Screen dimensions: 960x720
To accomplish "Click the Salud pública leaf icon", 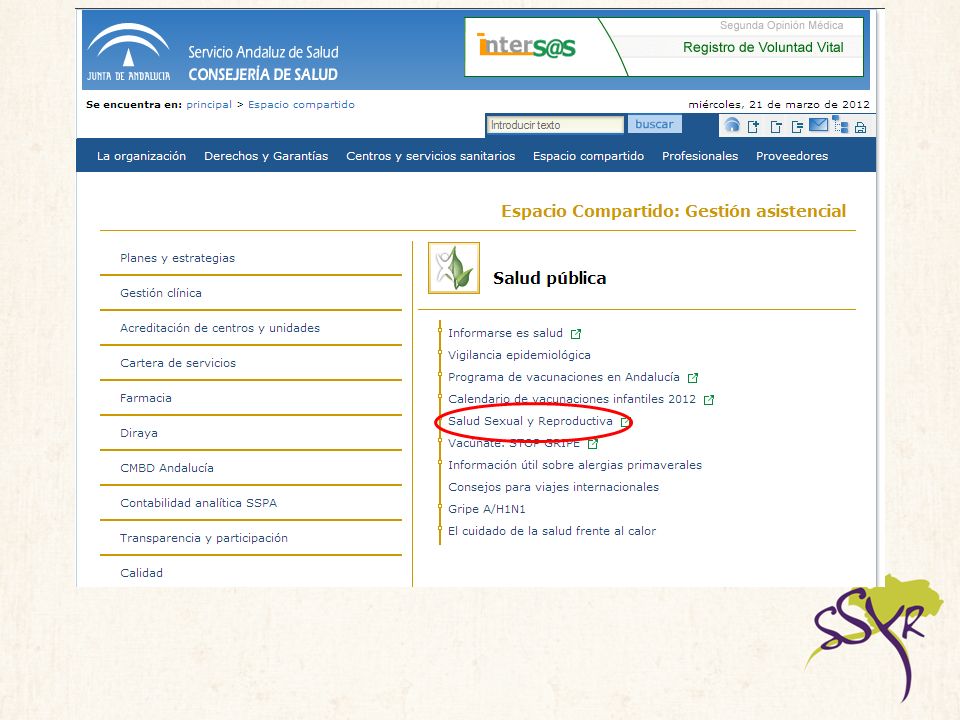I will pyautogui.click(x=454, y=268).
